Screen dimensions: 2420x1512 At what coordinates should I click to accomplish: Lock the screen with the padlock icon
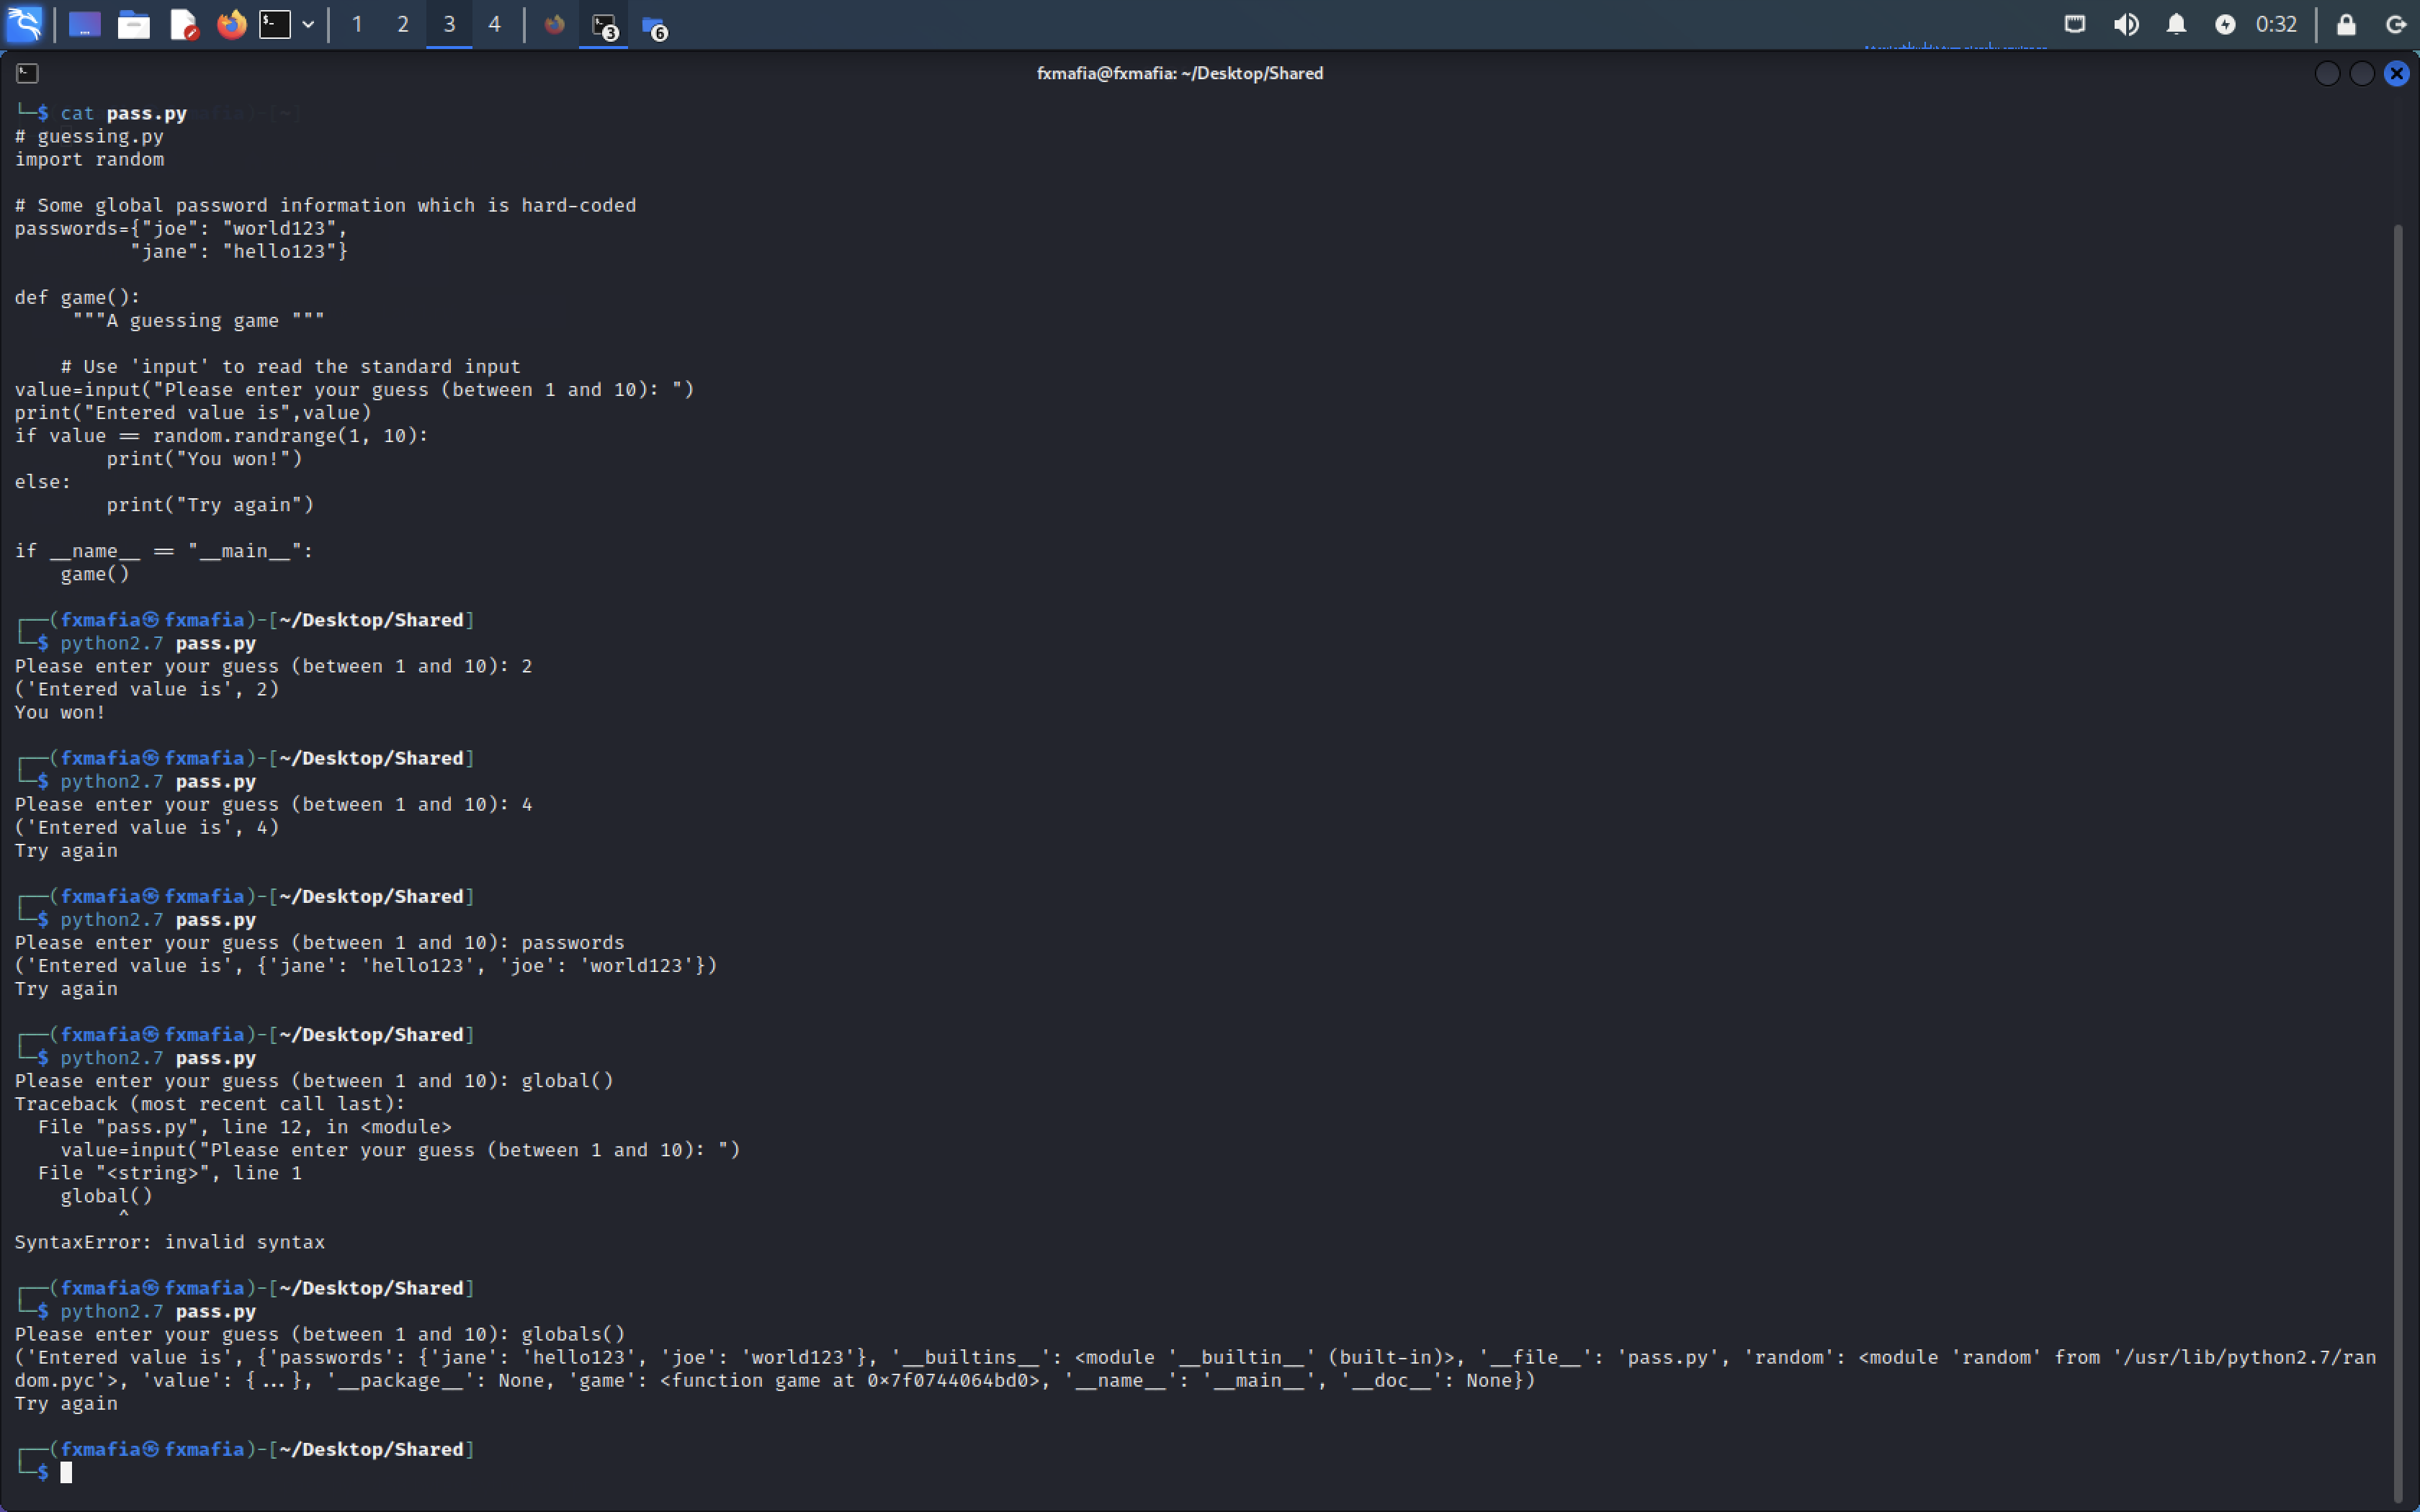[x=2346, y=24]
